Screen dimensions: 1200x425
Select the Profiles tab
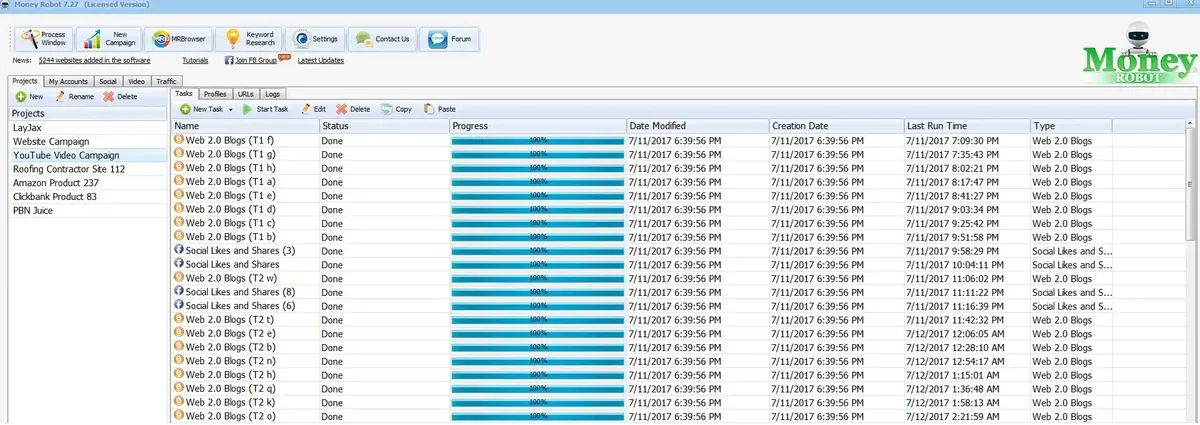(x=215, y=93)
